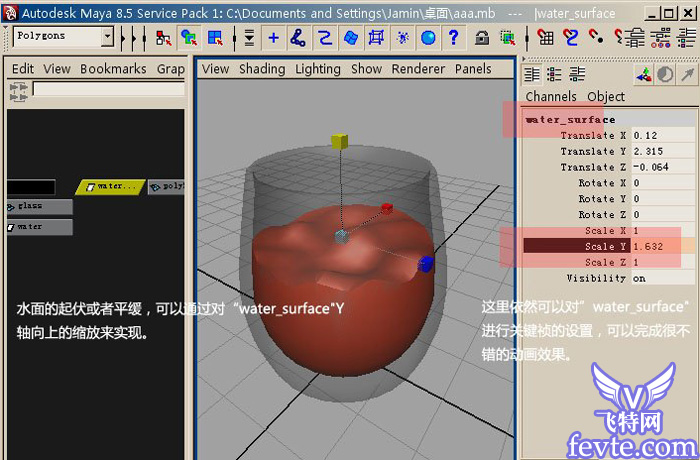Select the Scale X channel label
Image resolution: width=700 pixels, height=460 pixels.
(605, 230)
